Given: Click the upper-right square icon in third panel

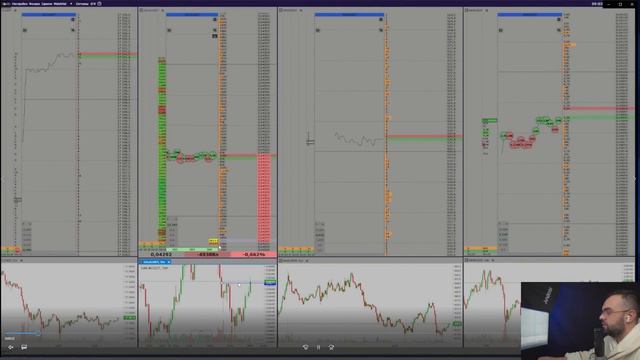Looking at the screenshot, I should 381,19.
